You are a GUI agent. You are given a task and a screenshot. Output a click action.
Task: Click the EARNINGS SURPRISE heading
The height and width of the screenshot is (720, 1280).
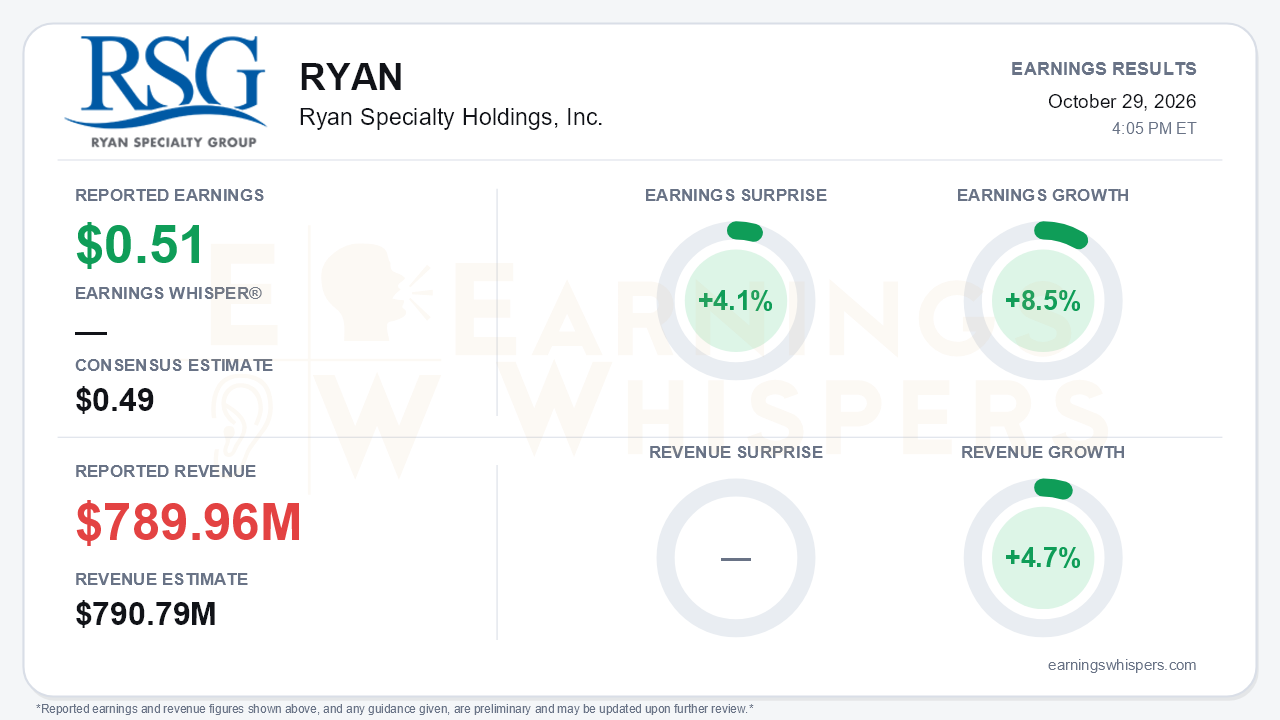tap(736, 195)
